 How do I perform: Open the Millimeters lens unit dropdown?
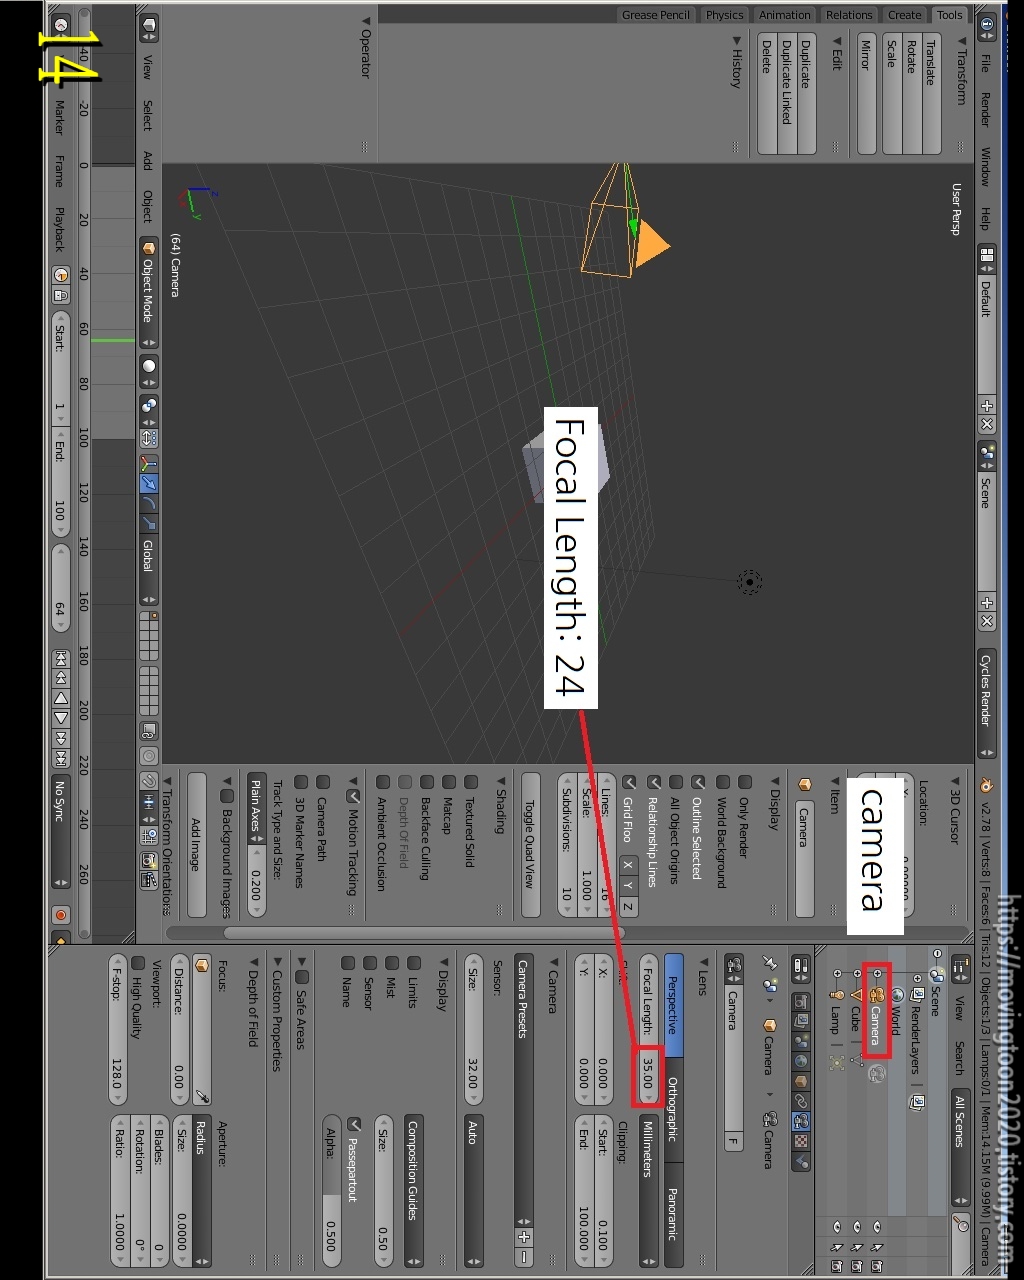pyautogui.click(x=648, y=1190)
